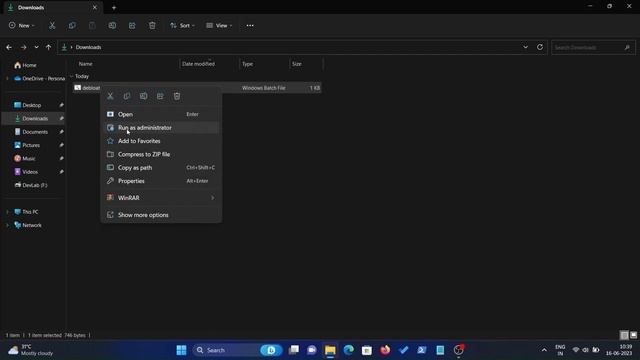Select Run as administrator

(x=161, y=128)
